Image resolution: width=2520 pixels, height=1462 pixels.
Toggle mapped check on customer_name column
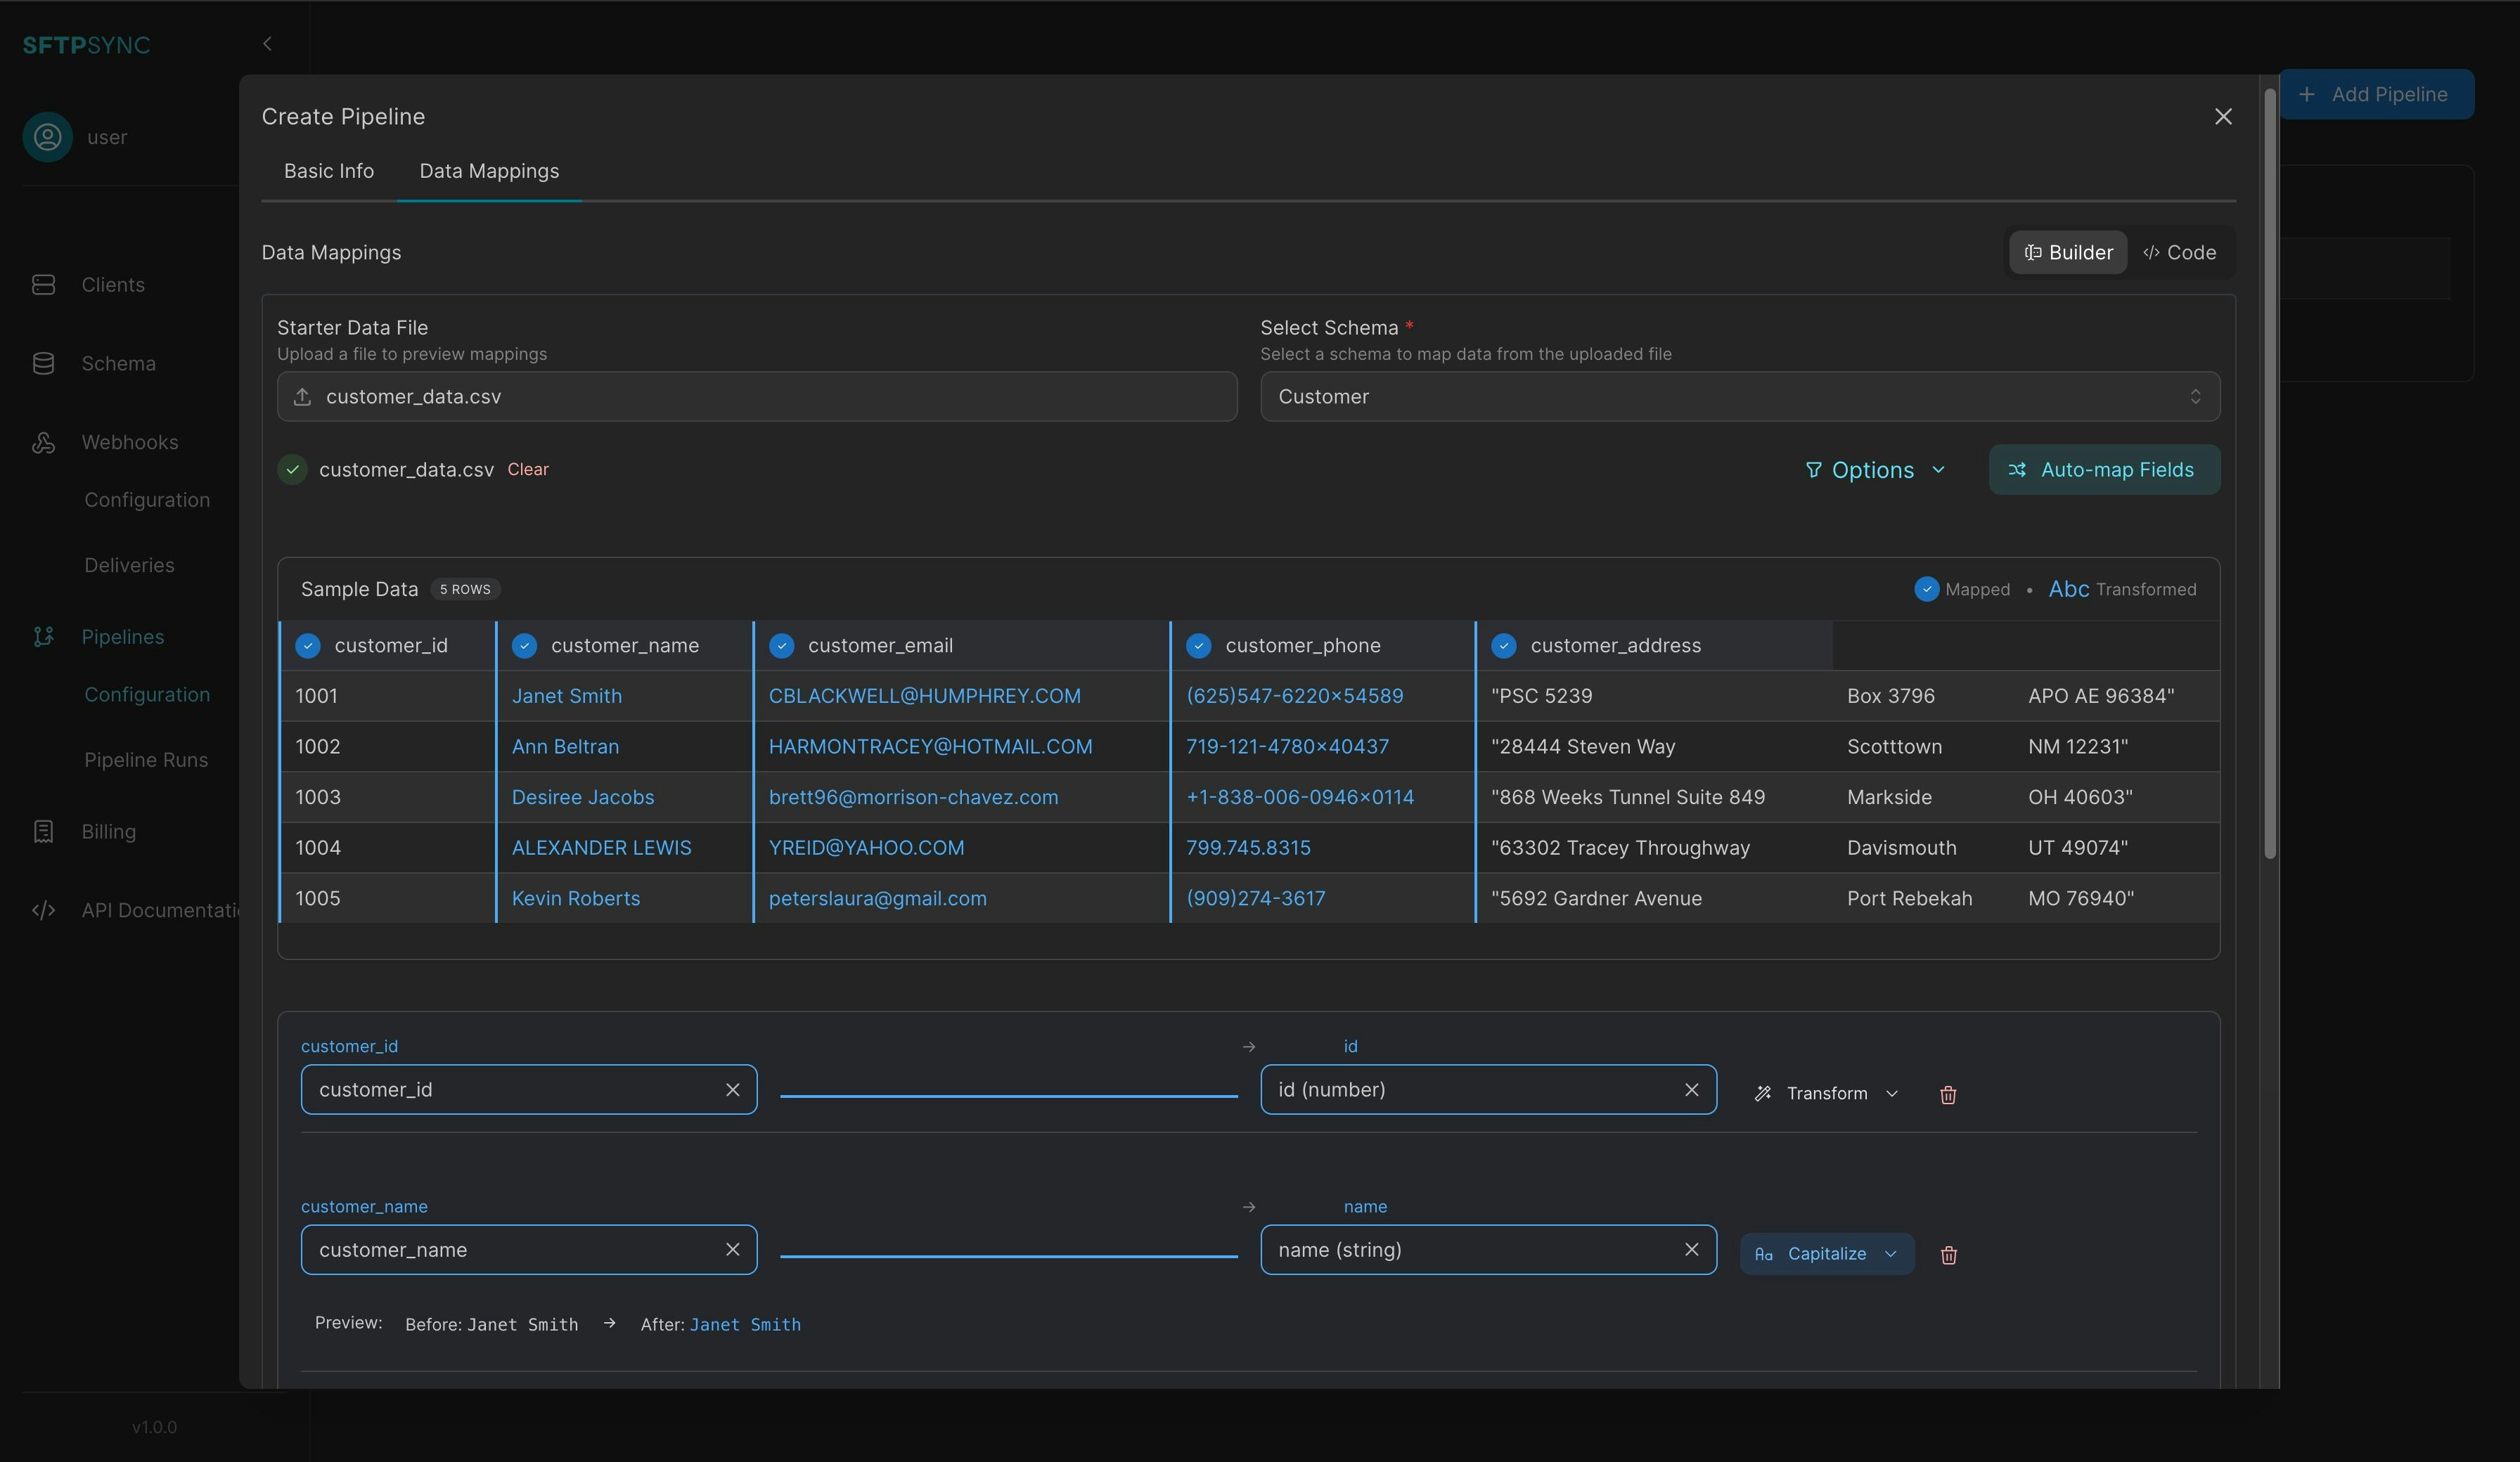coord(524,646)
